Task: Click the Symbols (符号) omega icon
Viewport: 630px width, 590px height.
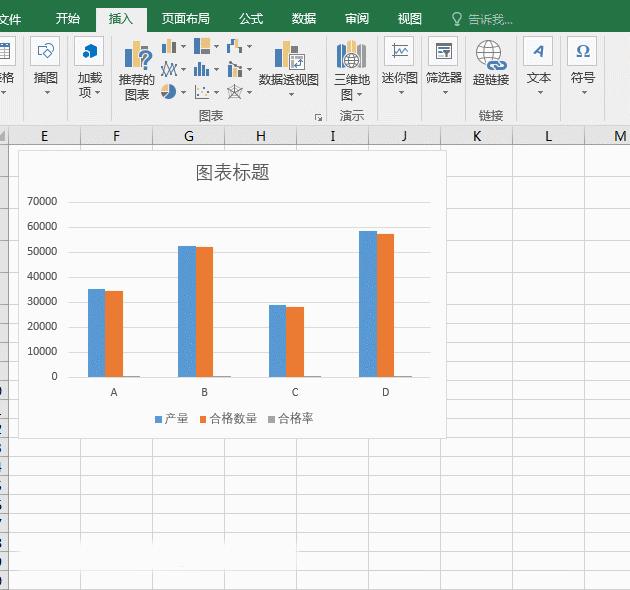Action: pos(582,51)
